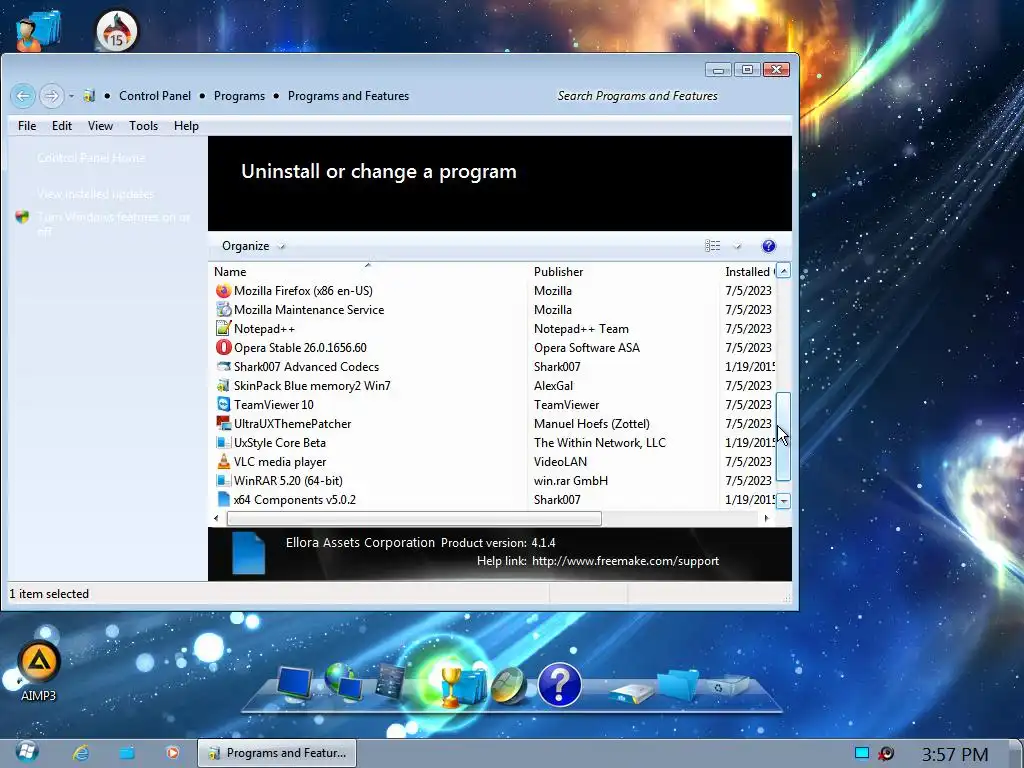This screenshot has height=768, width=1024.
Task: Click the scroll down arrow of program list
Action: 784,501
